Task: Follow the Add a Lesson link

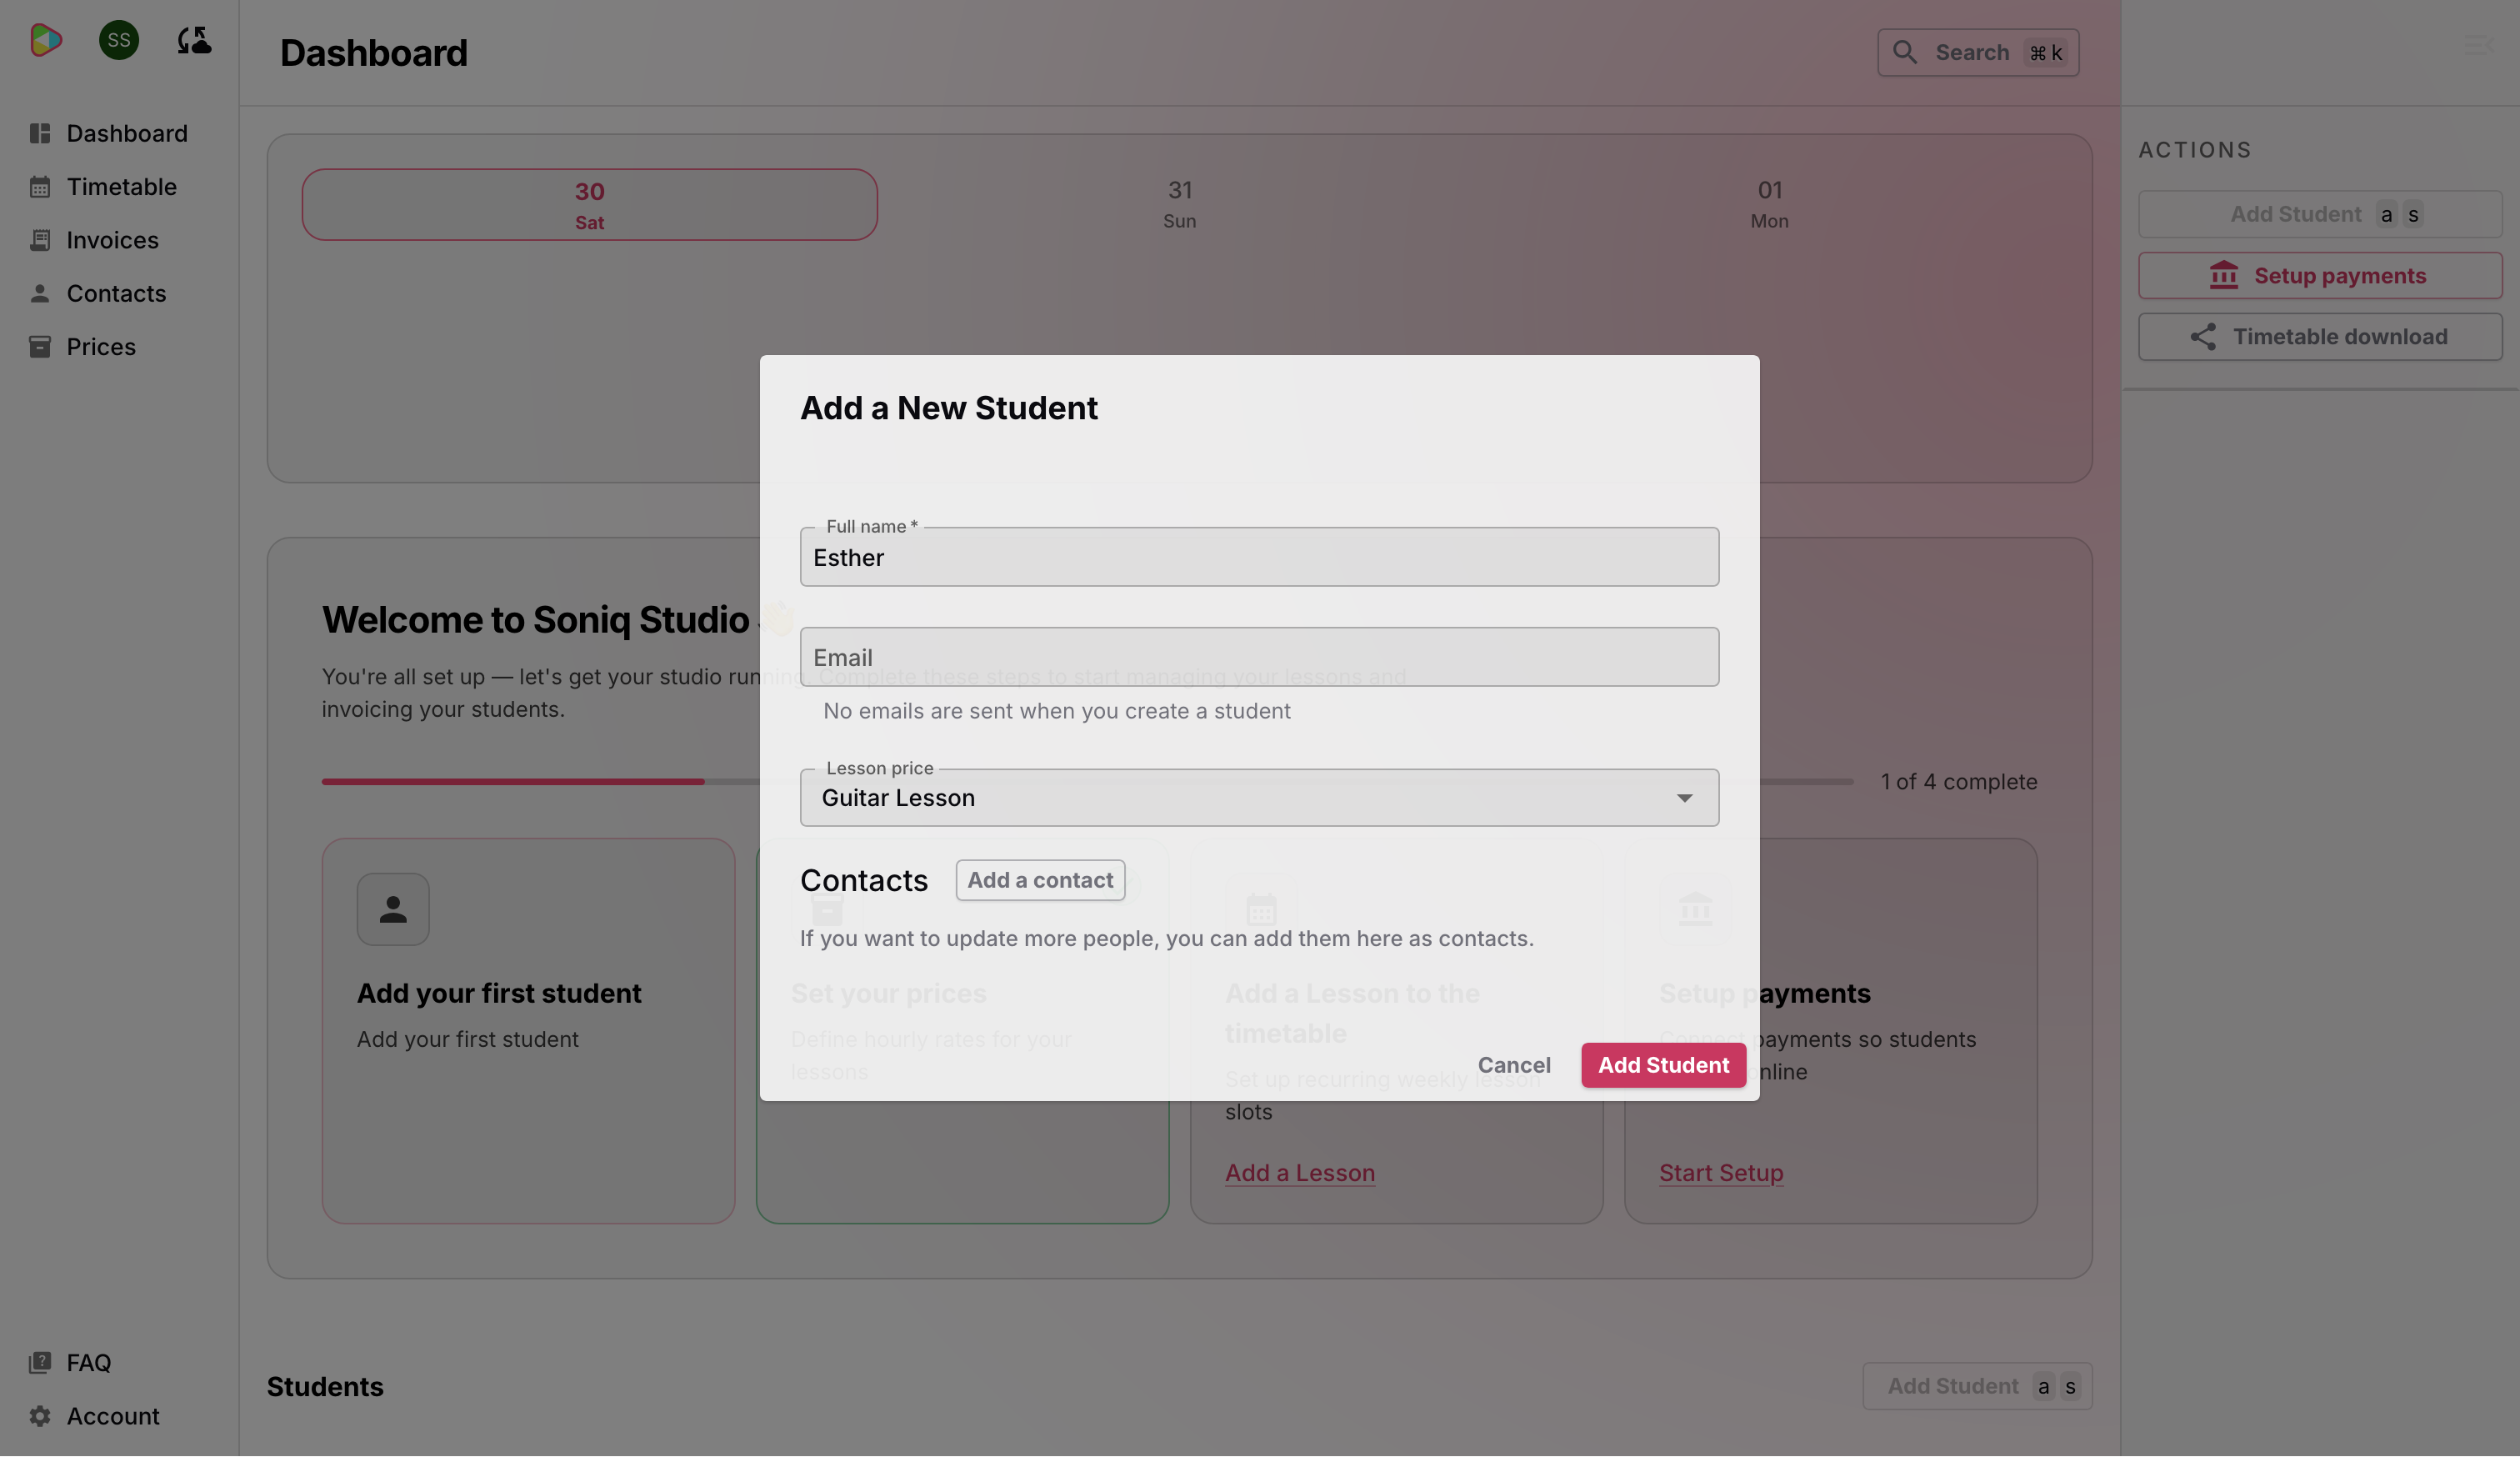Action: coord(1300,1173)
